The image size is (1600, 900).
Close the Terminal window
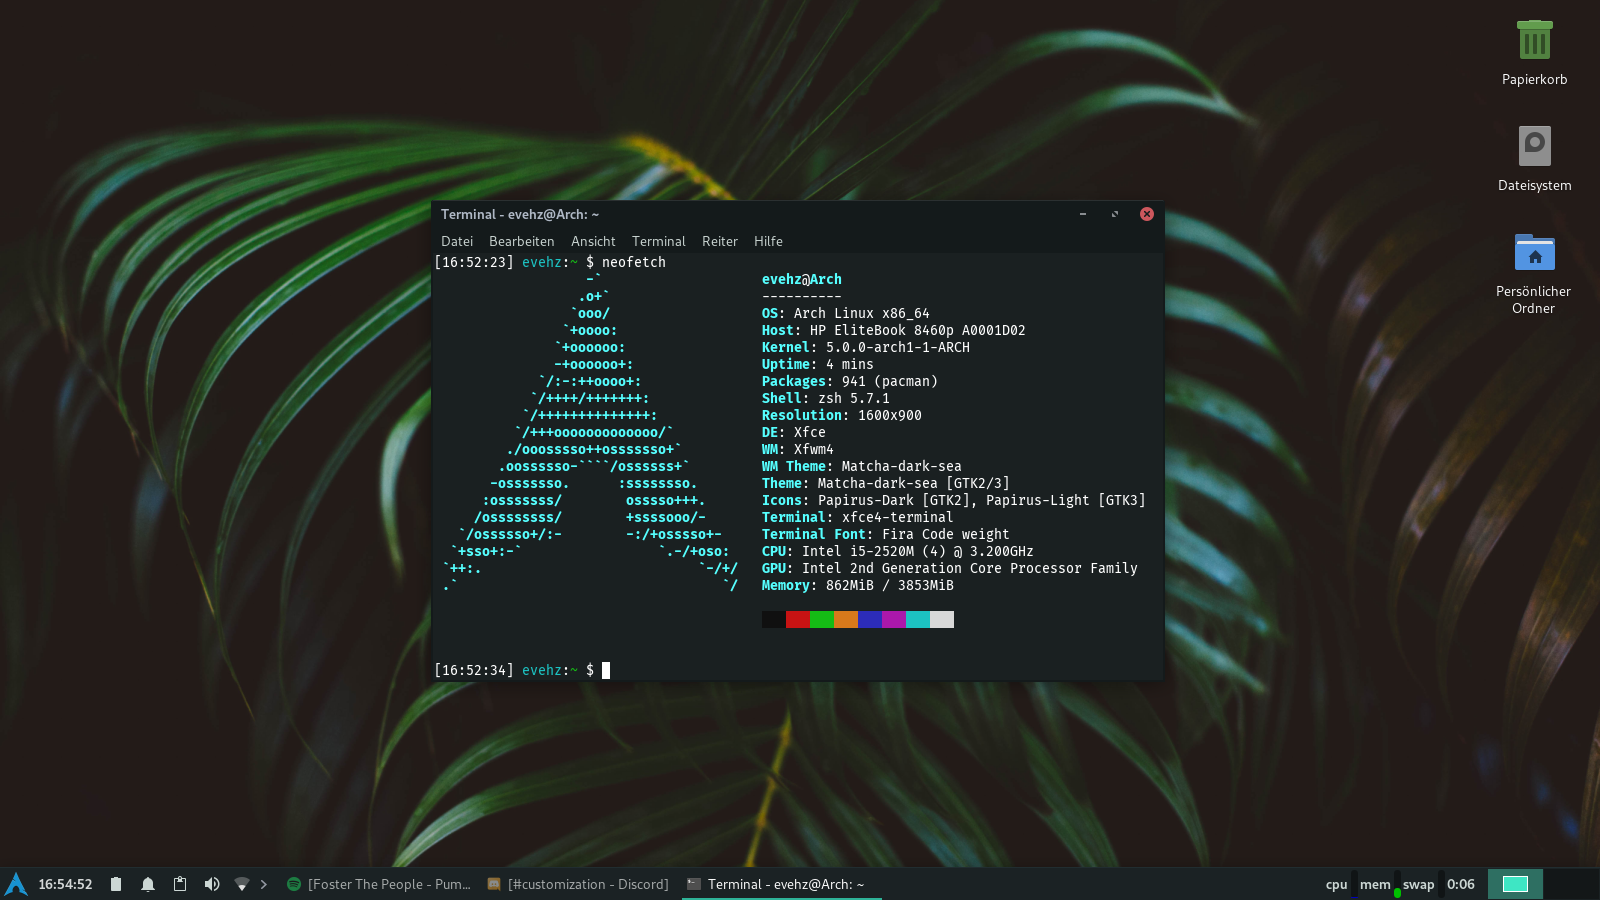1147,214
